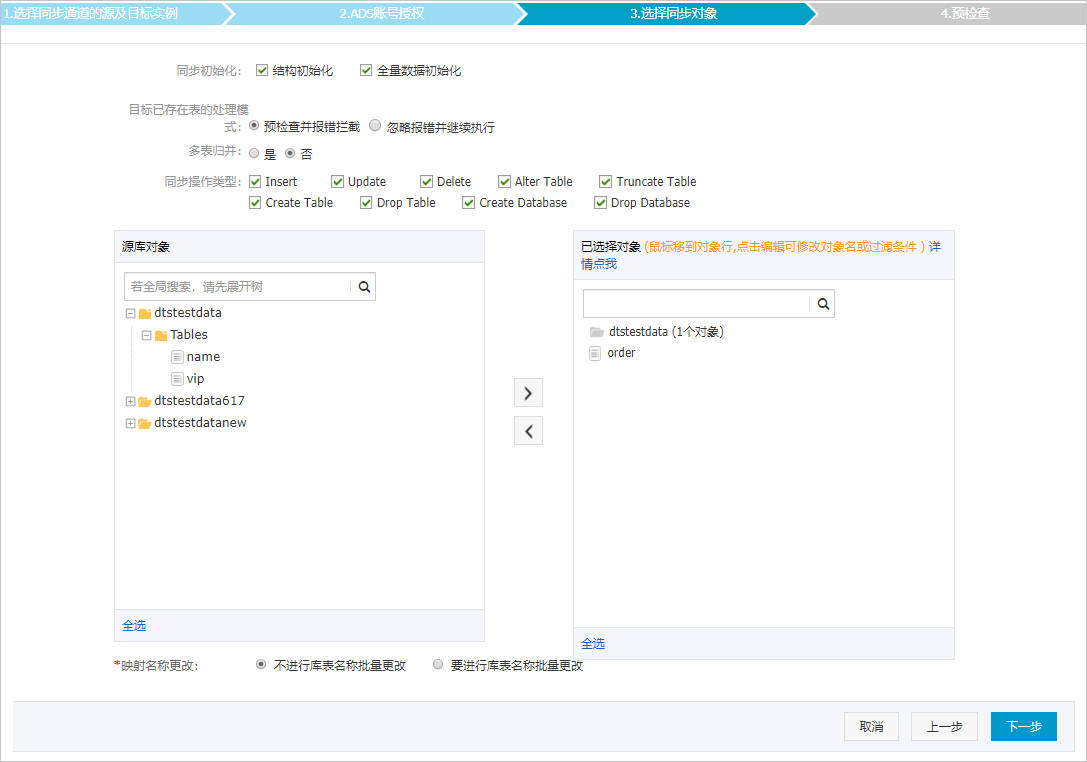Image resolution: width=1087 pixels, height=762 pixels.
Task: Toggle the Truncate Table checkbox
Action: [606, 182]
